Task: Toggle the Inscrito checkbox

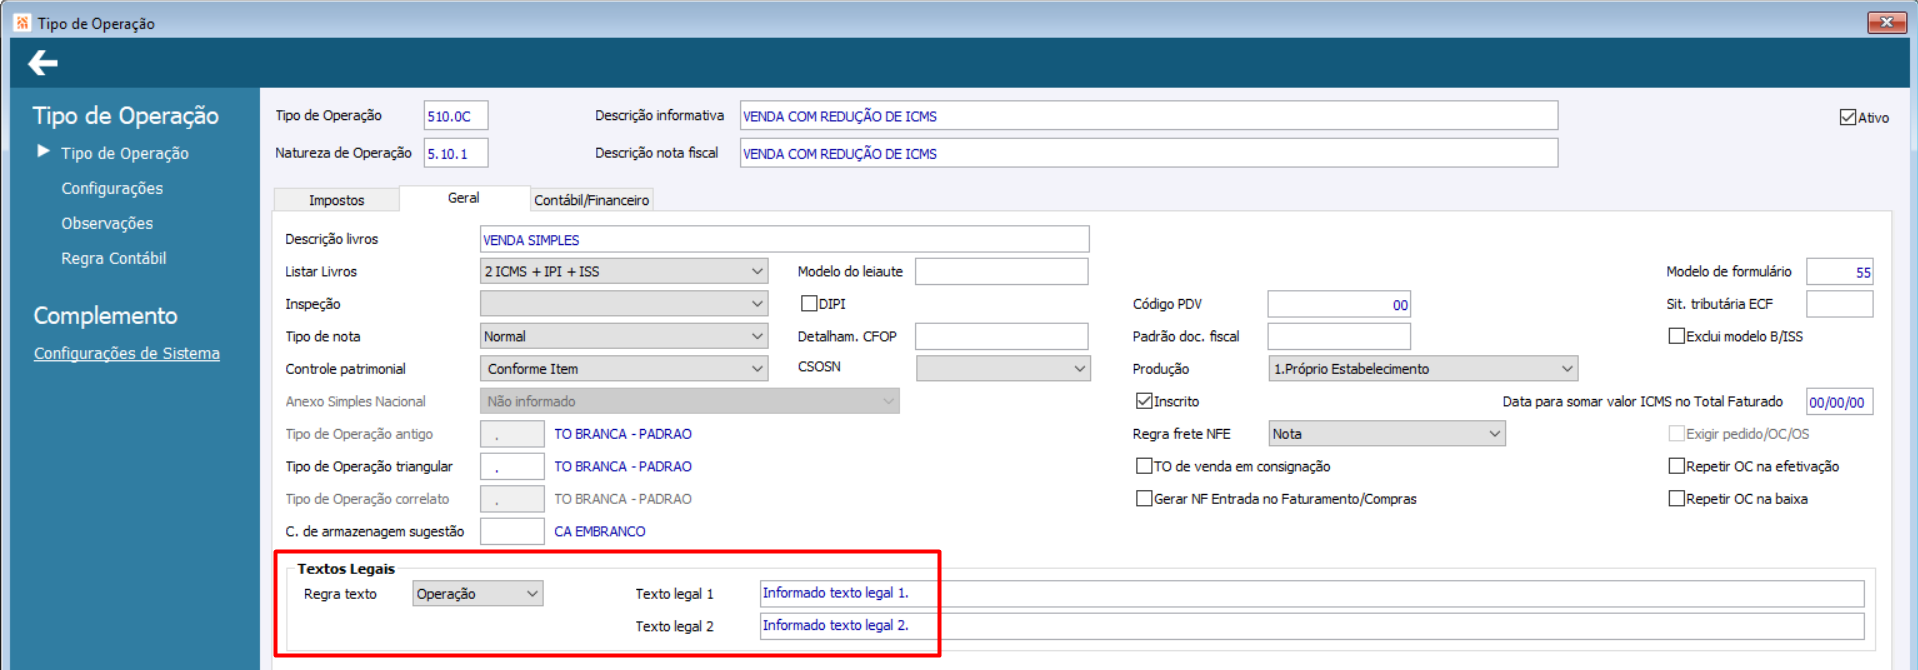Action: click(1144, 401)
